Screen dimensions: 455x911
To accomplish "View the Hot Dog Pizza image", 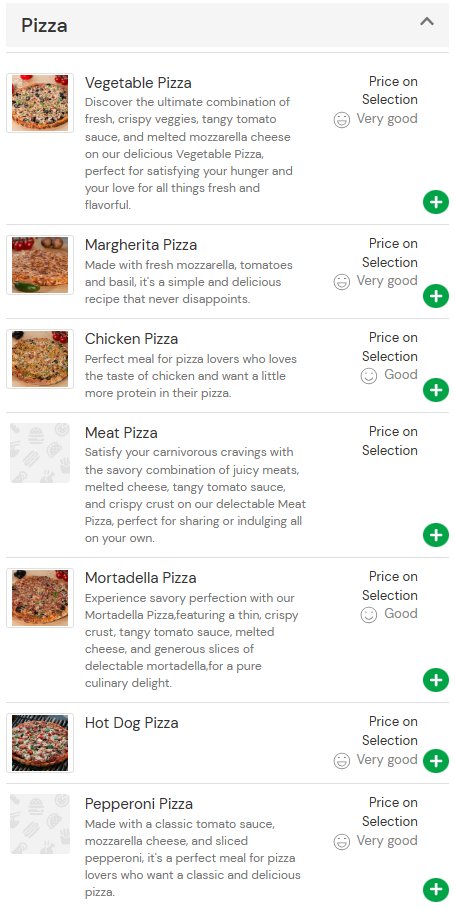I will [40, 743].
